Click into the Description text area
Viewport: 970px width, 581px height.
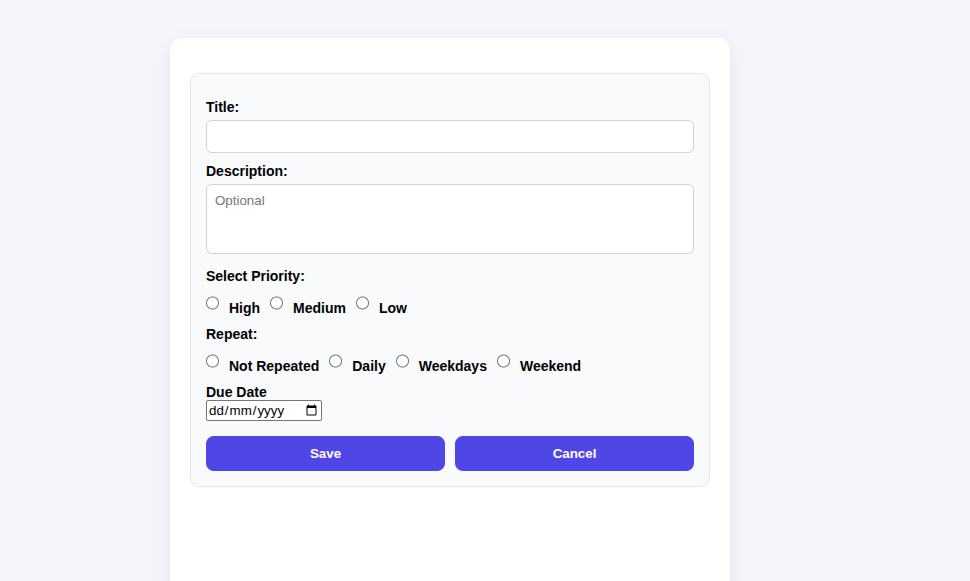pyautogui.click(x=449, y=219)
